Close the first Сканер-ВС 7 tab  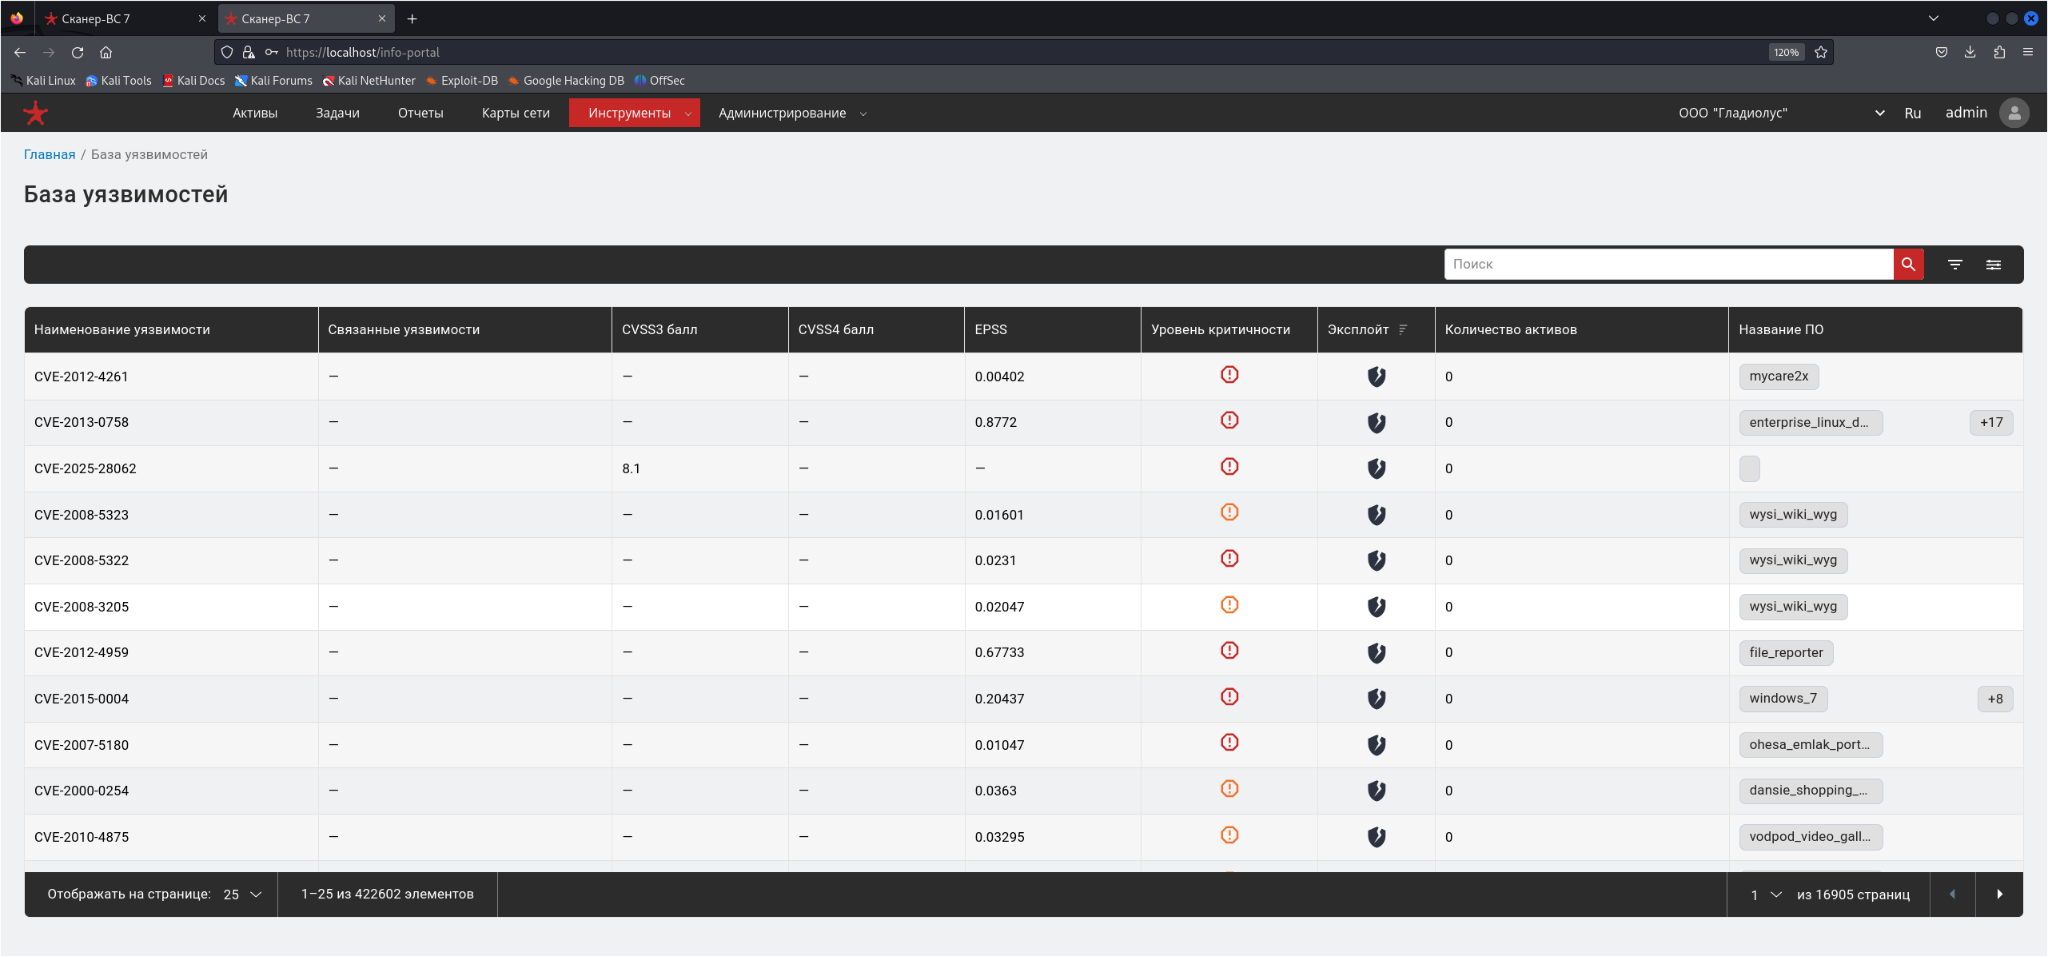(202, 19)
